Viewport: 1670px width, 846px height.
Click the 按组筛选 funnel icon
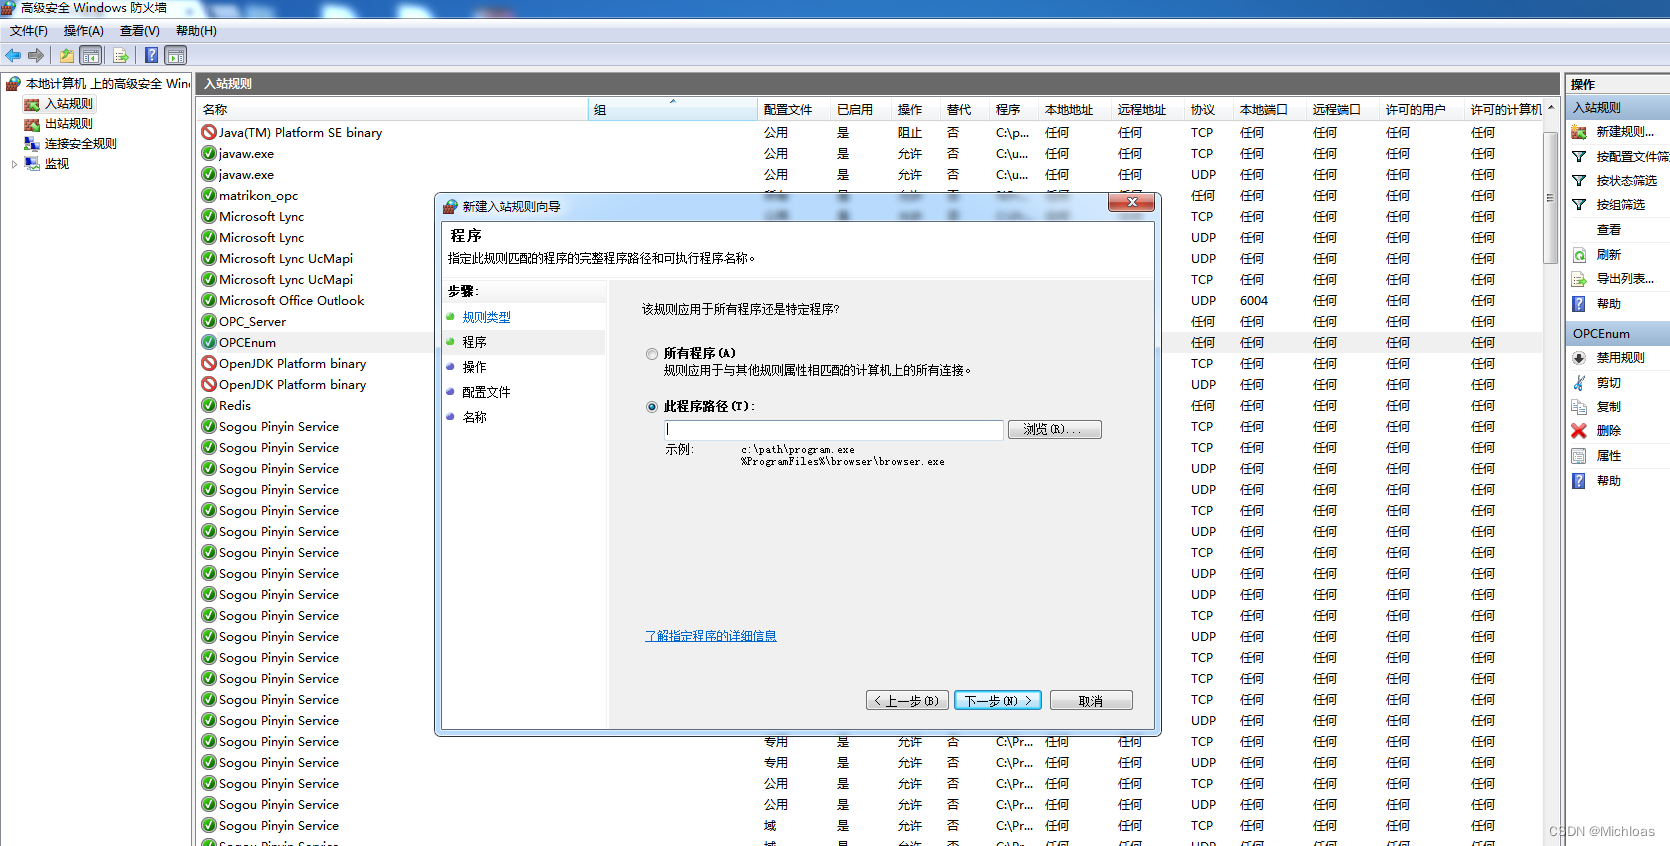pos(1579,205)
